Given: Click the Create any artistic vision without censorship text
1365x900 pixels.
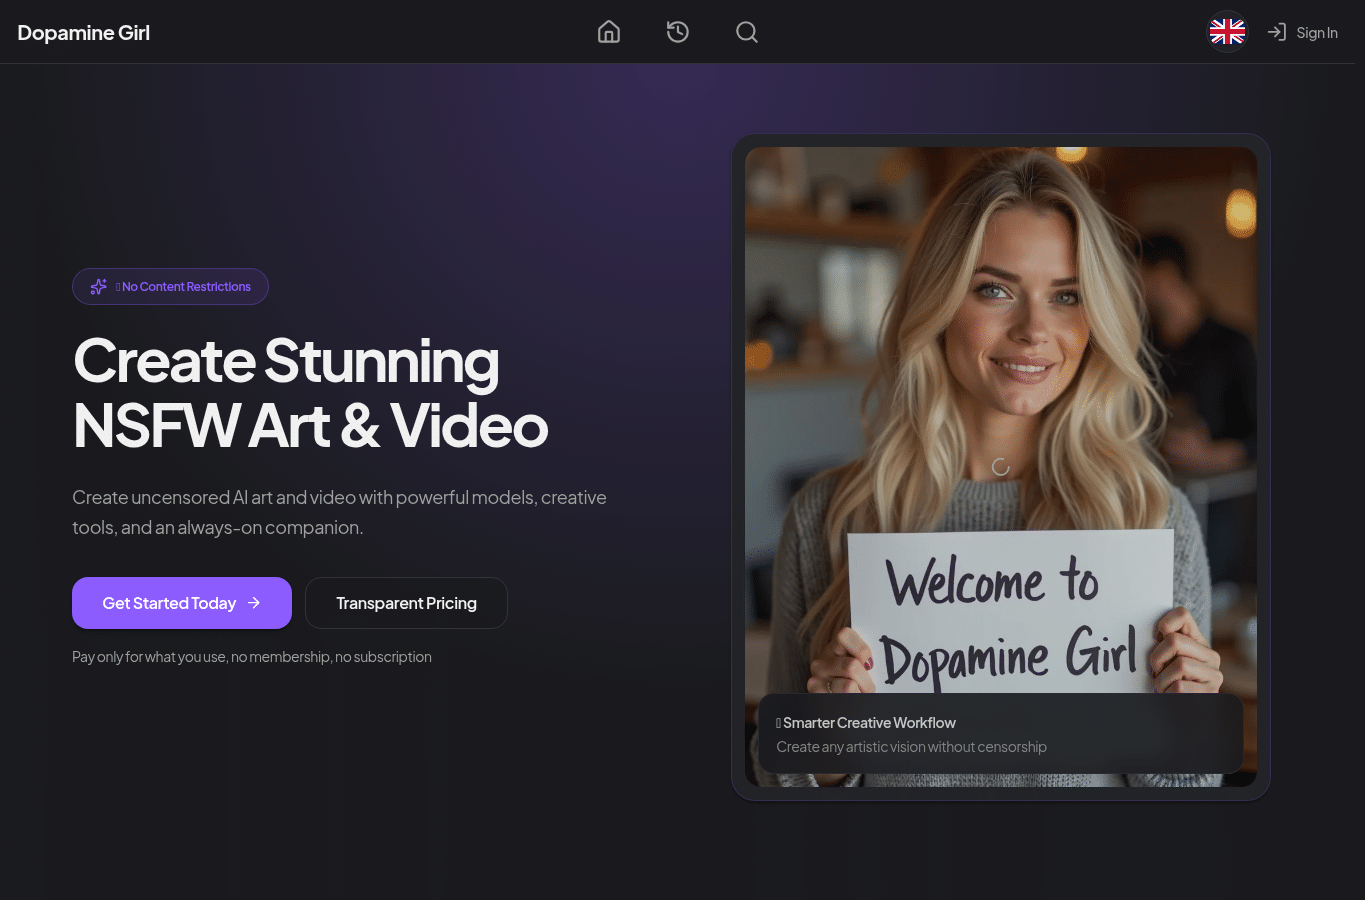Looking at the screenshot, I should (912, 747).
